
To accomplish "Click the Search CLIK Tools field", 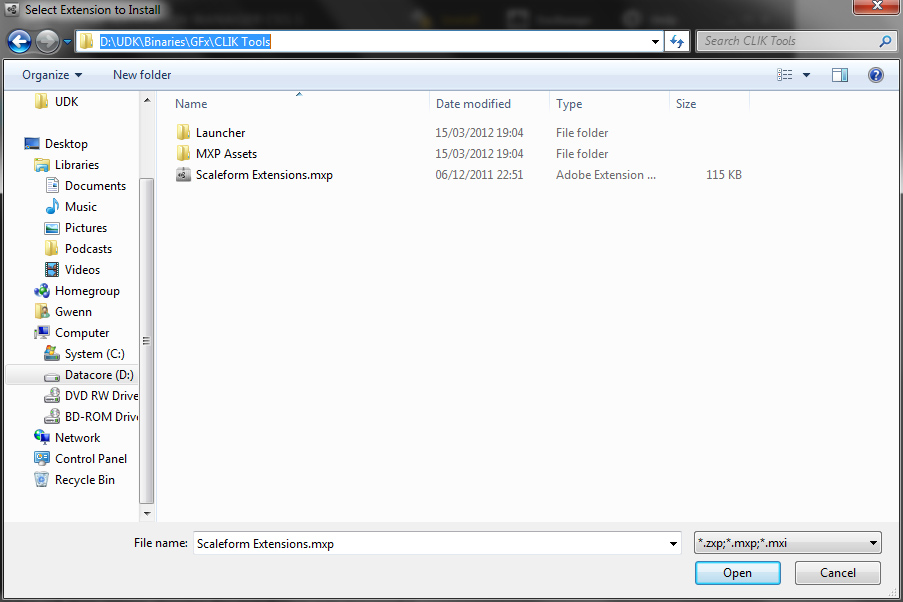I will [x=795, y=41].
